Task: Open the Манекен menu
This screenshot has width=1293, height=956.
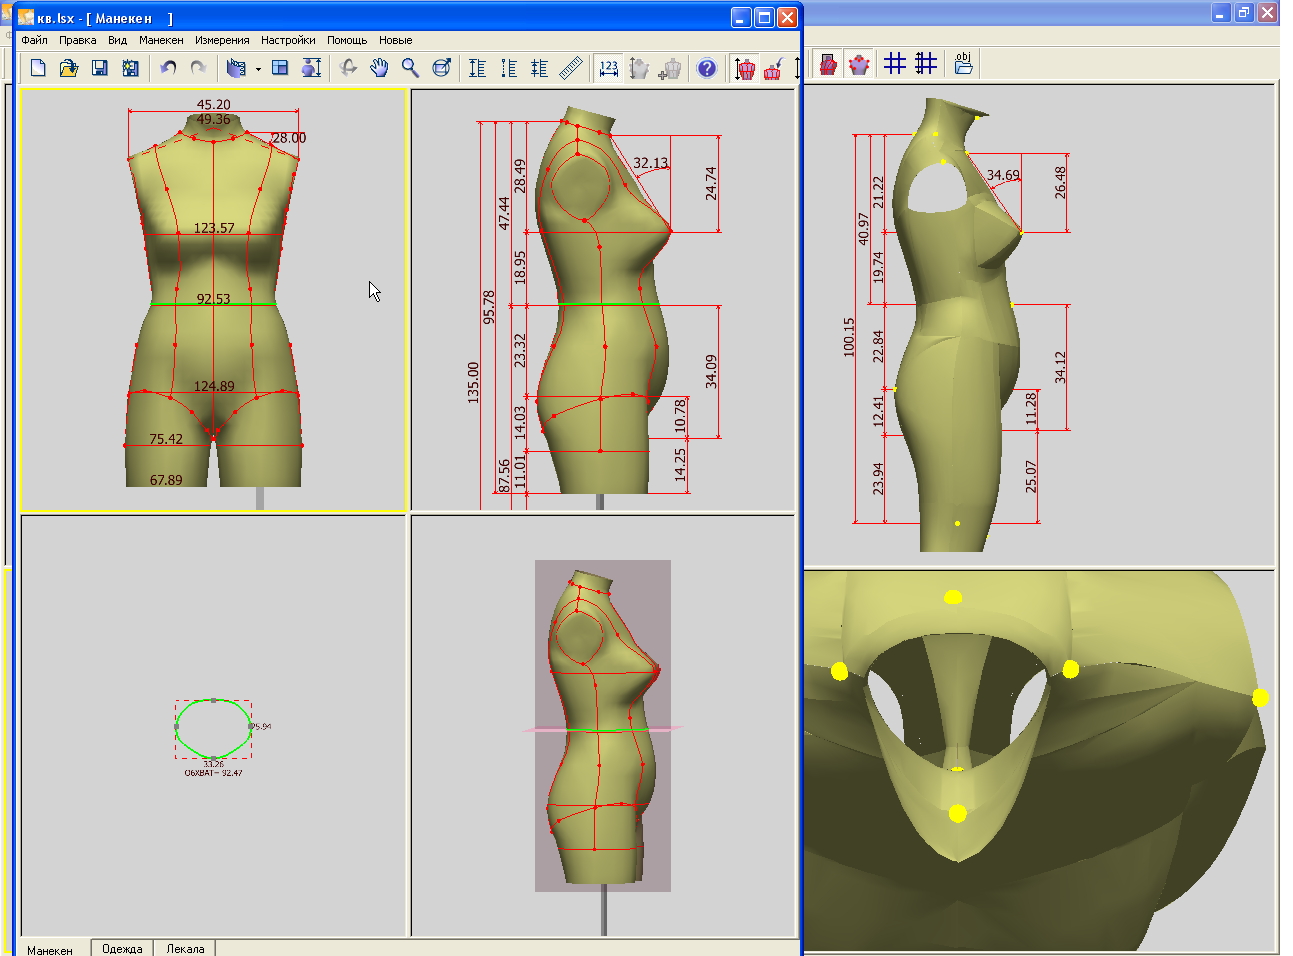Action: point(161,40)
